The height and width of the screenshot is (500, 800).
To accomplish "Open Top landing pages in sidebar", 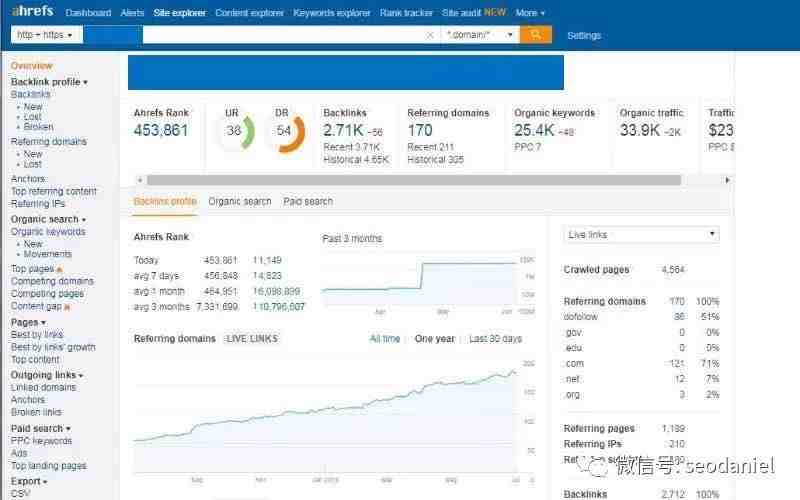I will pos(48,466).
